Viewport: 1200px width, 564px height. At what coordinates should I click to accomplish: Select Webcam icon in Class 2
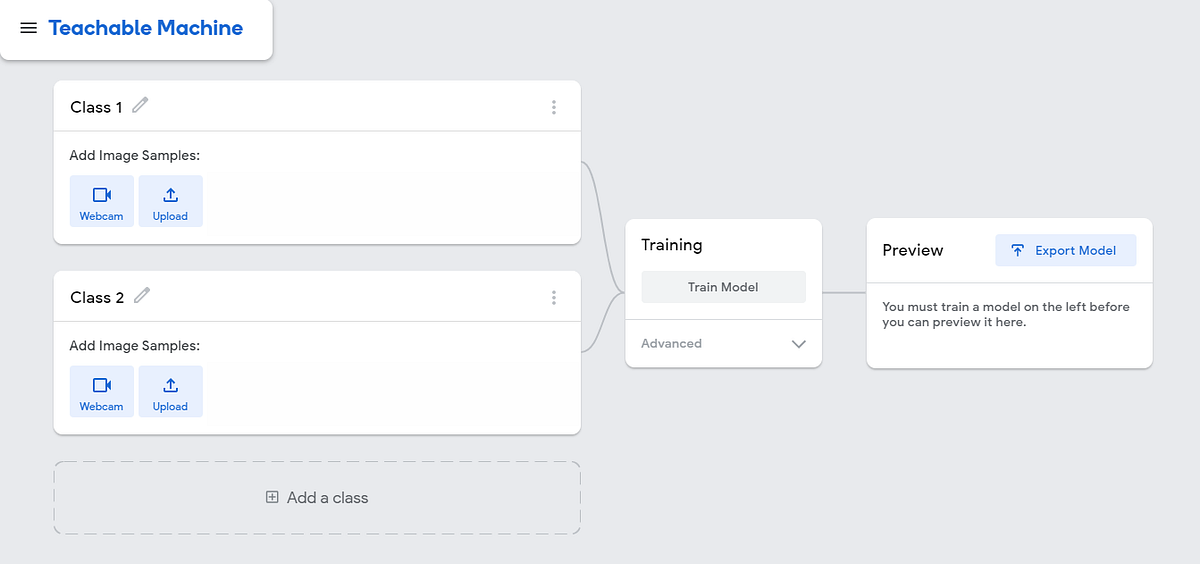(x=101, y=385)
